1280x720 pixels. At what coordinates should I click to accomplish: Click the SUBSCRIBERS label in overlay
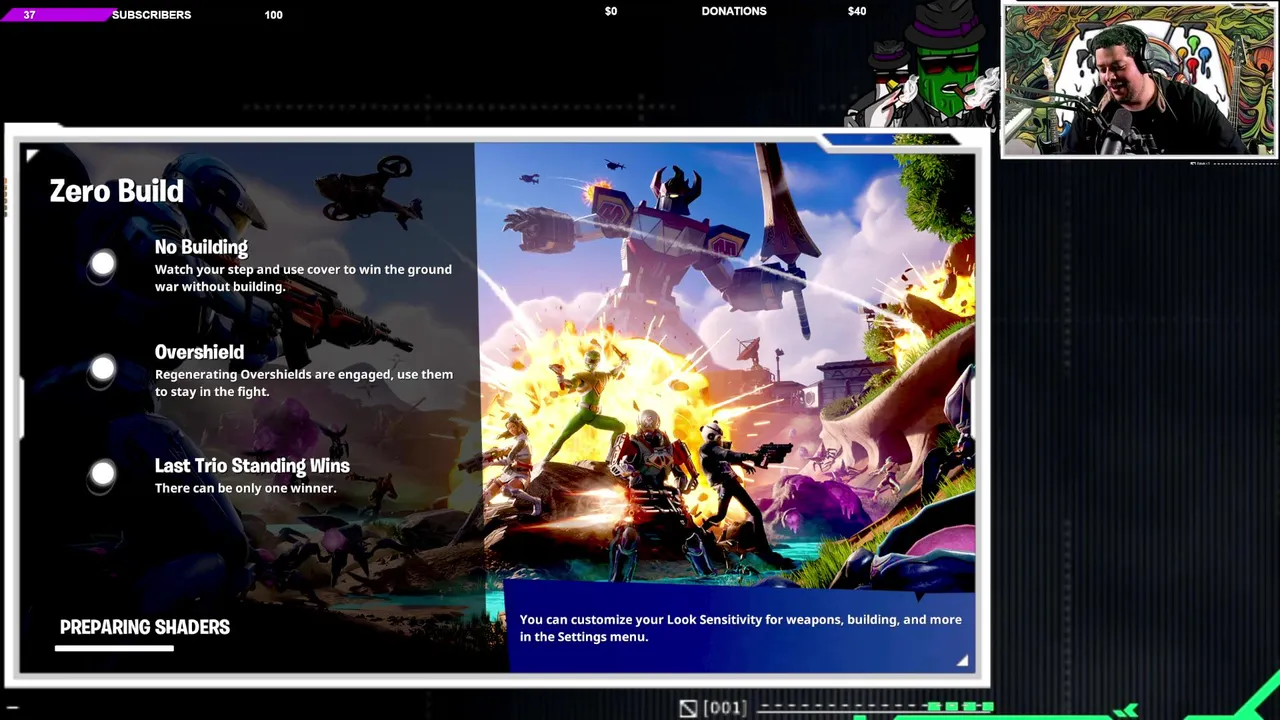(151, 15)
